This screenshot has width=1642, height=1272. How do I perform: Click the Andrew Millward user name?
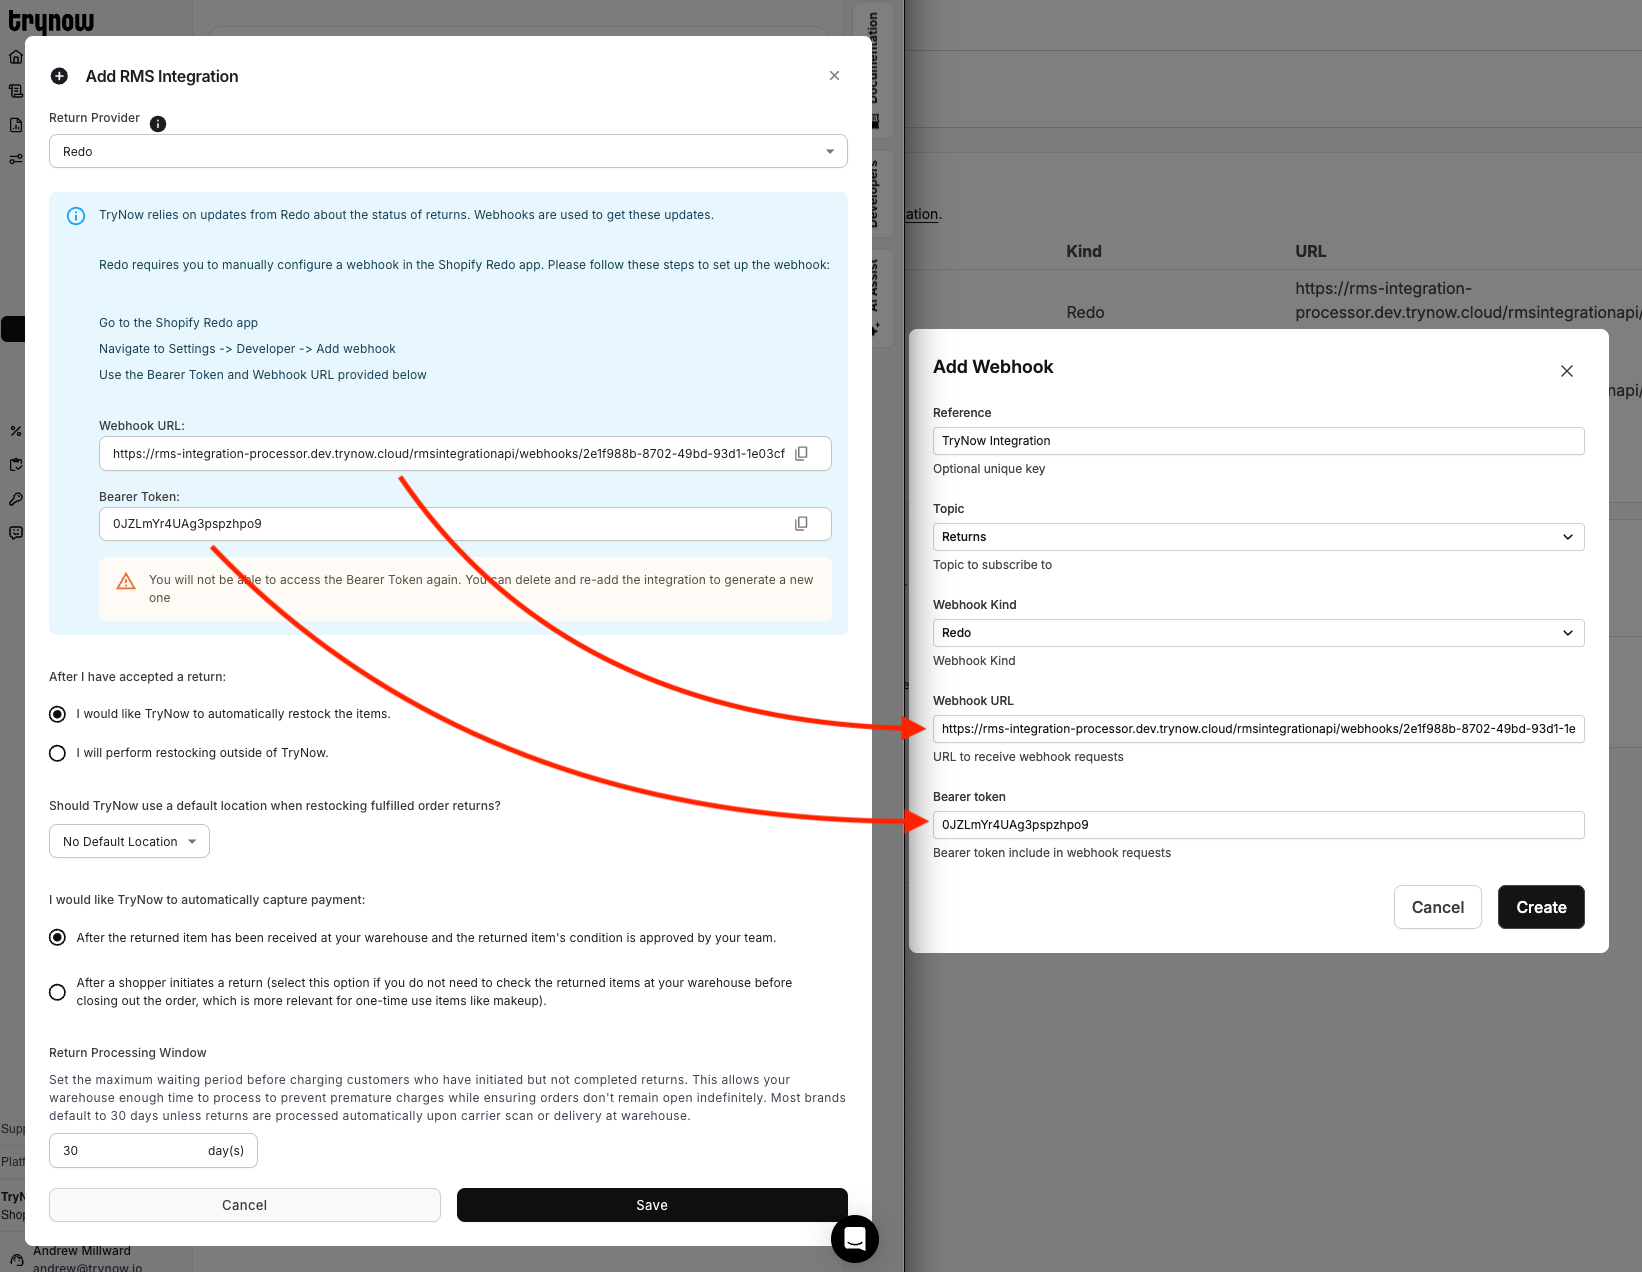coord(82,1251)
